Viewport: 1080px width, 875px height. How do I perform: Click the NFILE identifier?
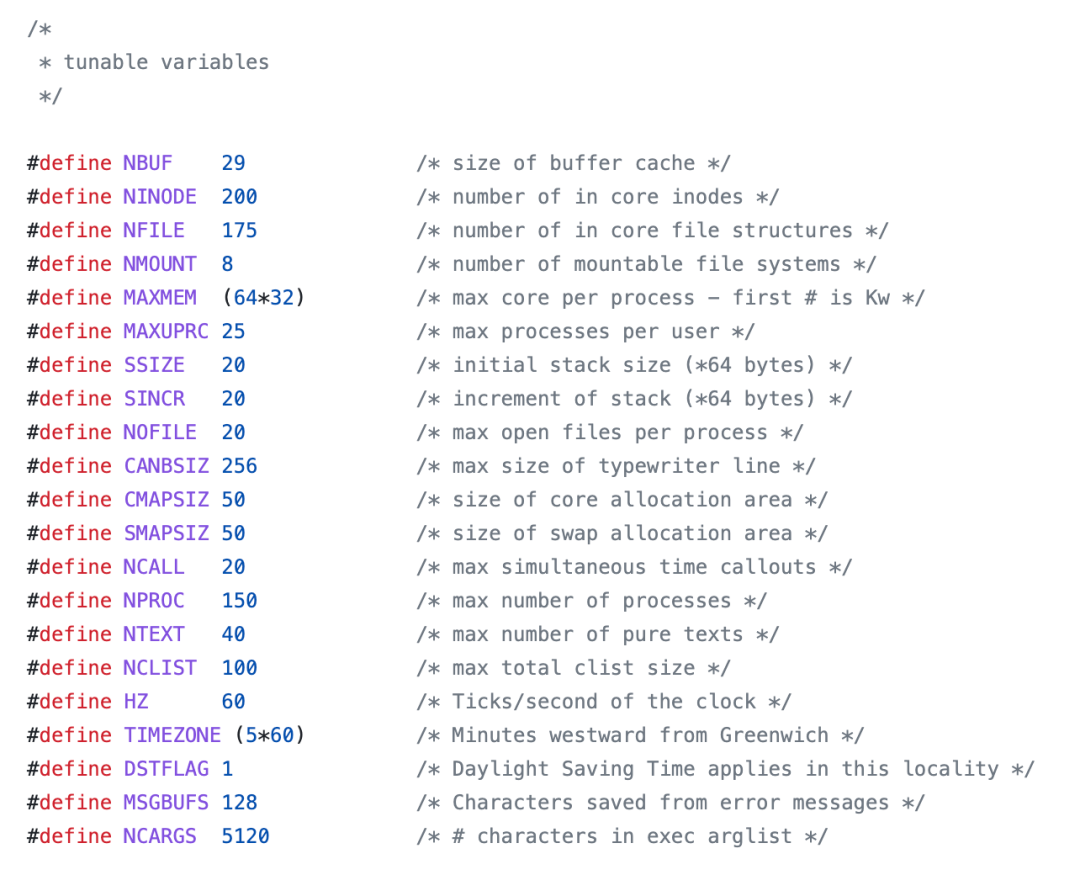[x=154, y=230]
